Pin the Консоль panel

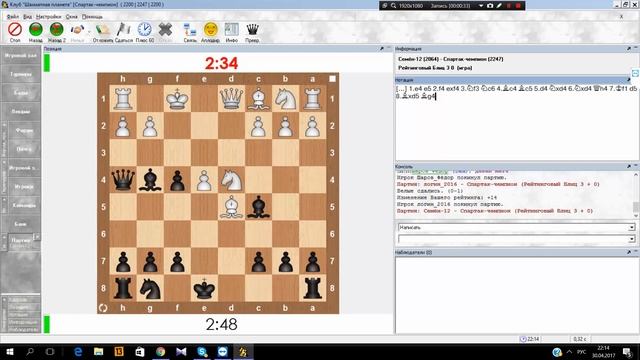629,167
